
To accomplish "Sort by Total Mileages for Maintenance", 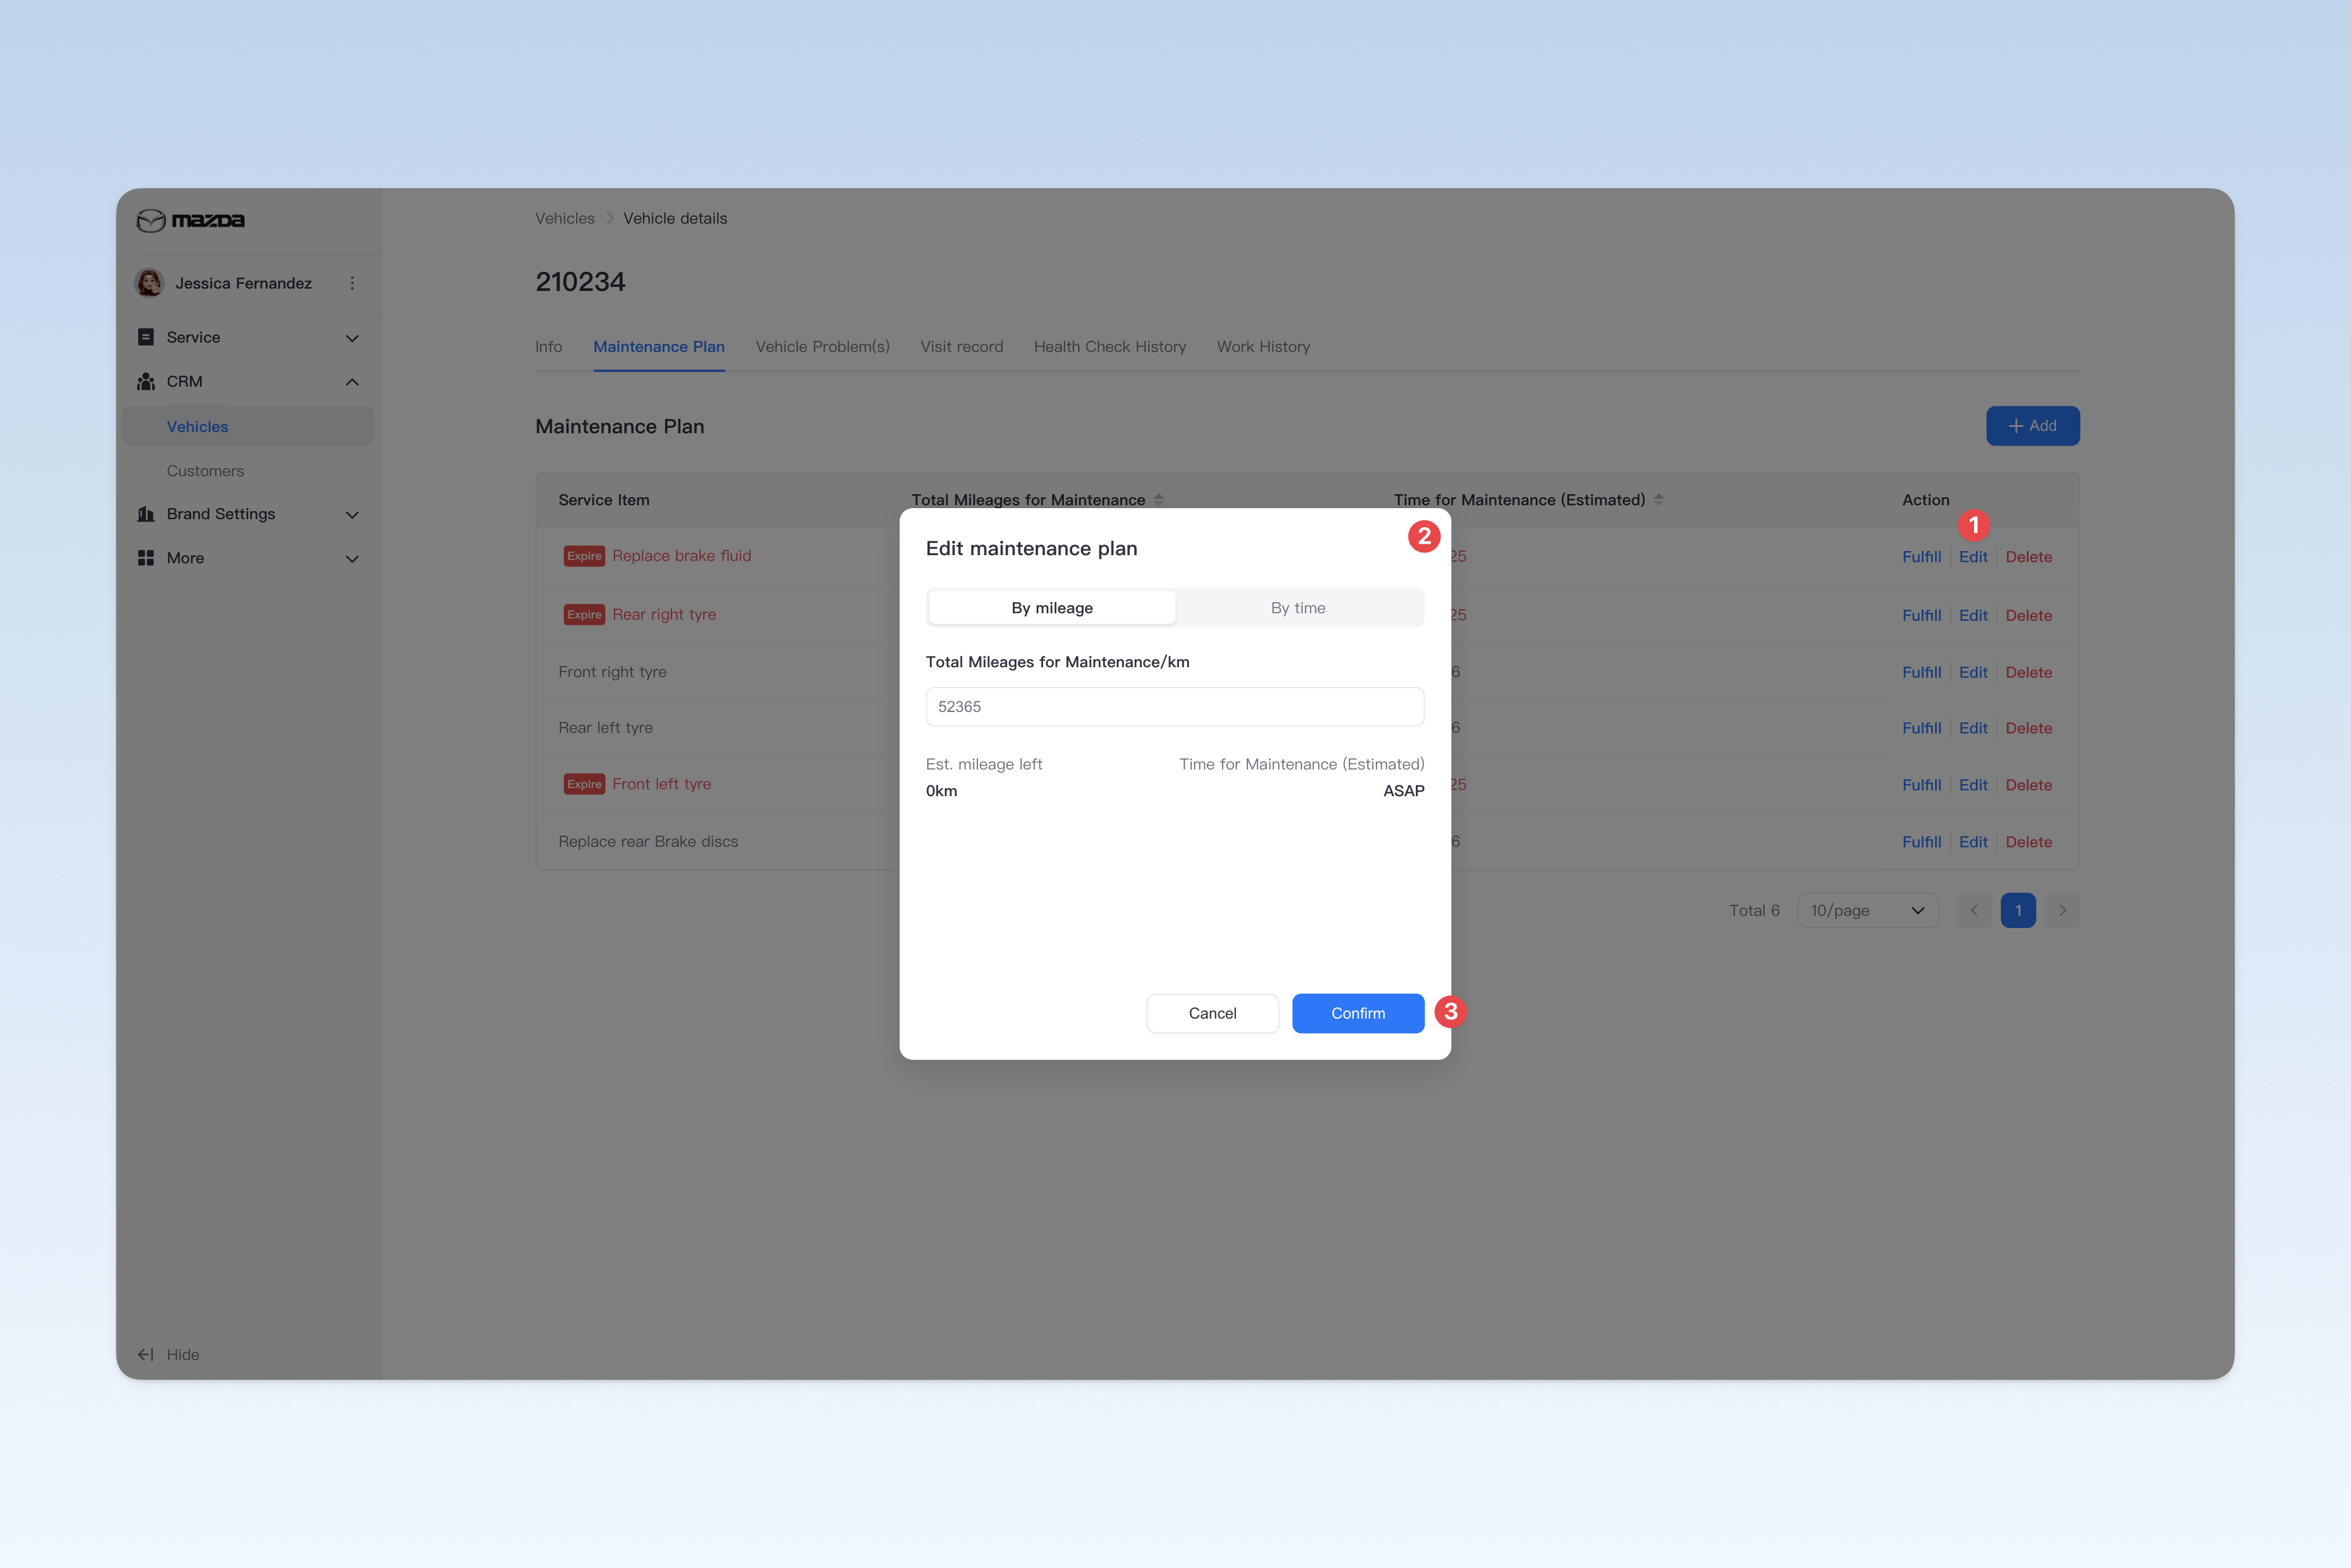I will (1159, 499).
